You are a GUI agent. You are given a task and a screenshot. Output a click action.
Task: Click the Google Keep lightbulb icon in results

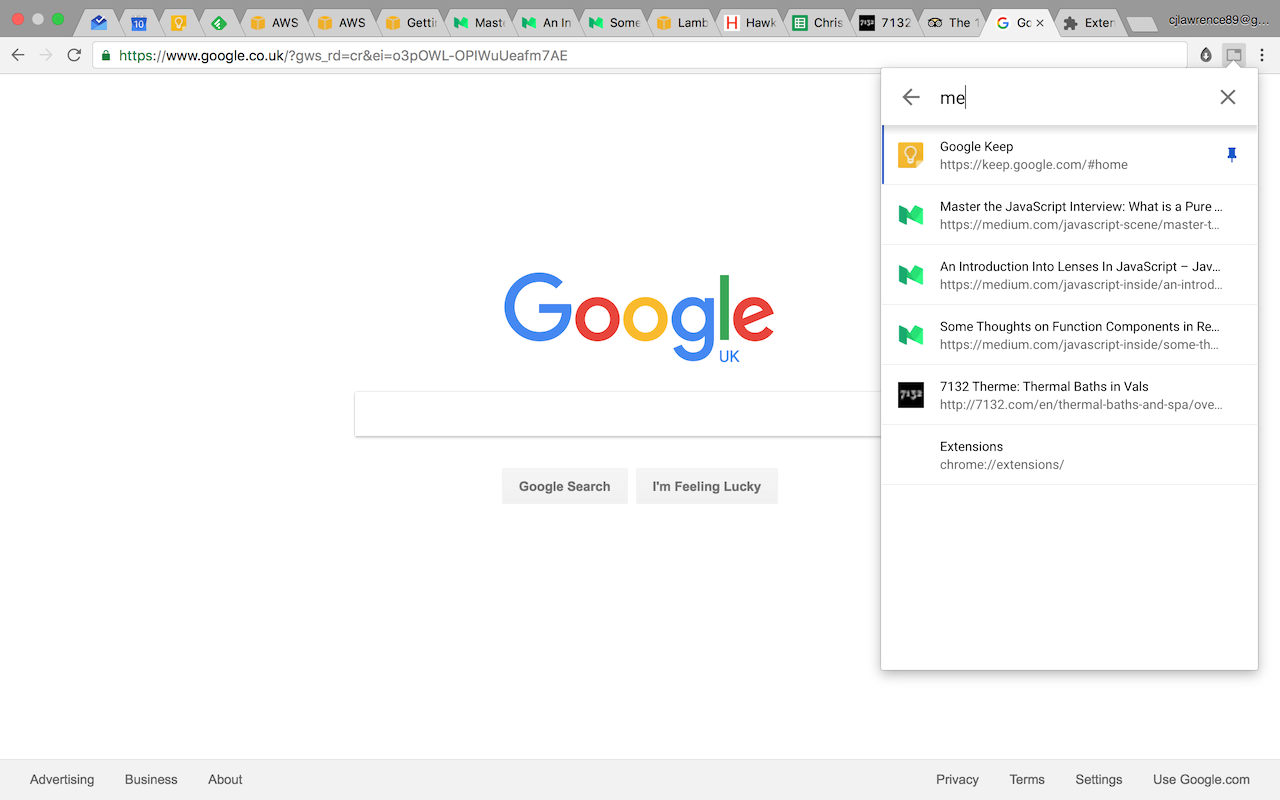911,155
